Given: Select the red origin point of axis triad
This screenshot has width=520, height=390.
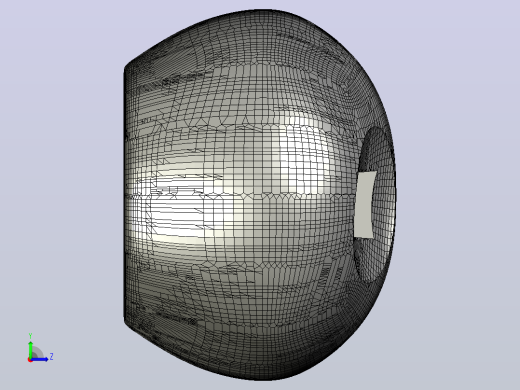Looking at the screenshot, I should click(x=30, y=360).
